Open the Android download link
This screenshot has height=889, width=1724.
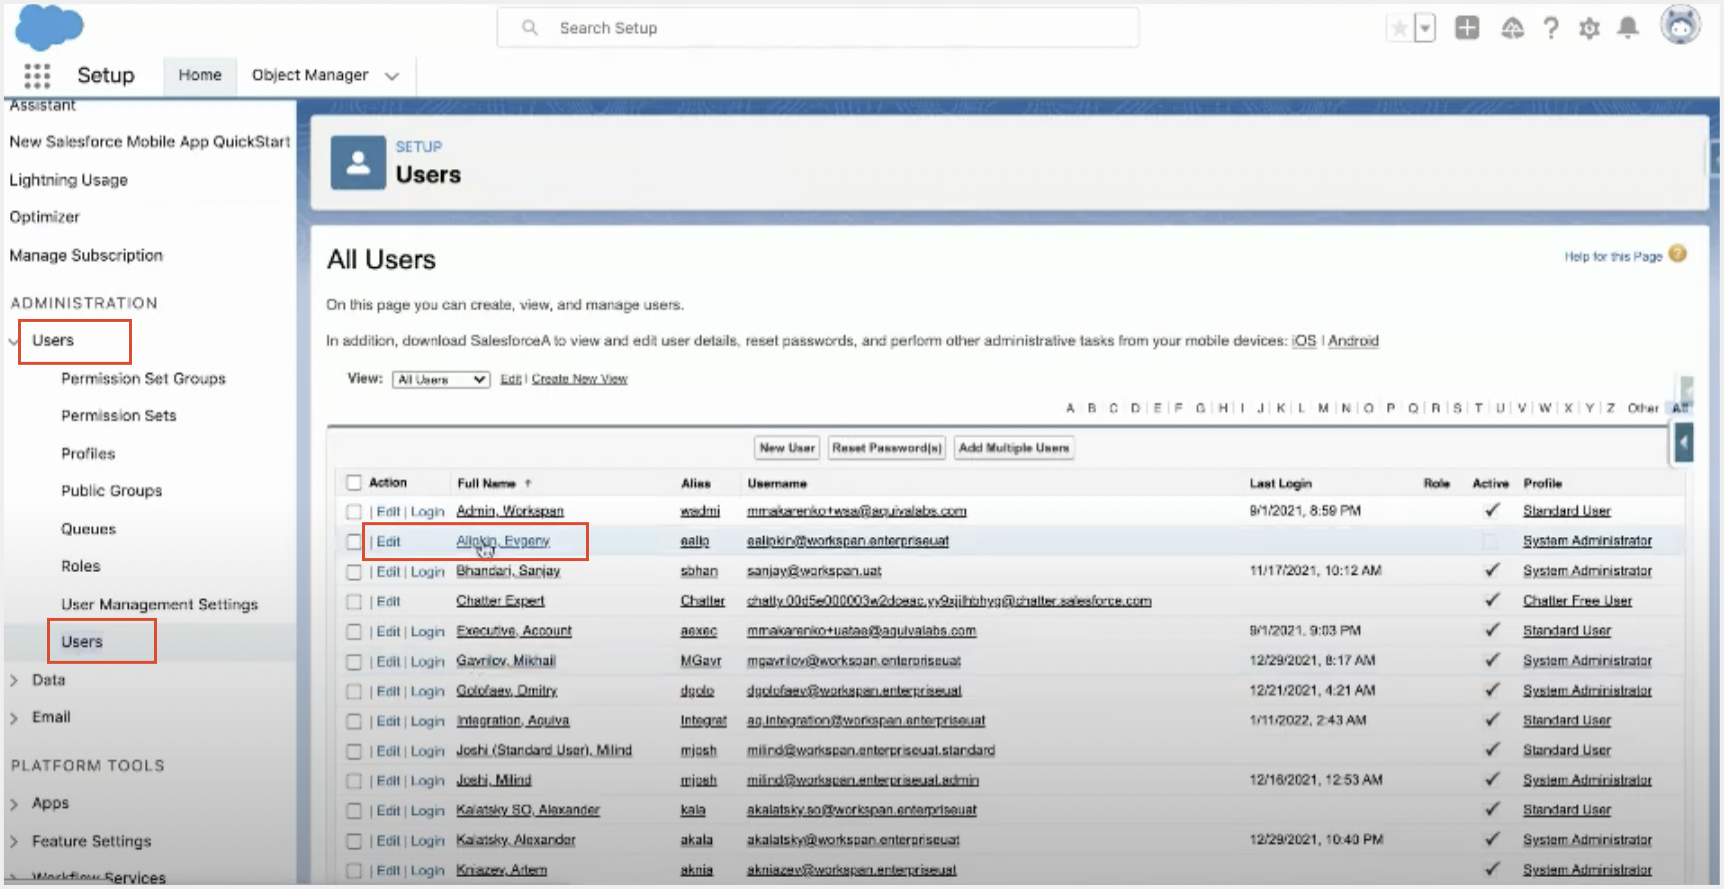click(x=1353, y=341)
